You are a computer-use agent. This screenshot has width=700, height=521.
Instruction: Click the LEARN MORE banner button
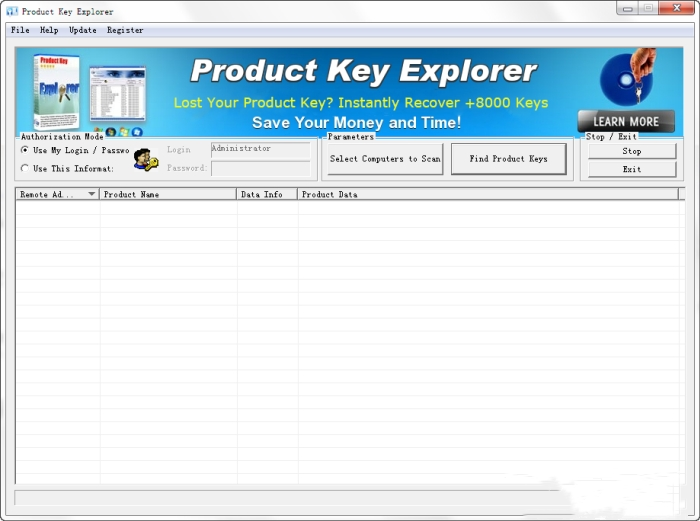pyautogui.click(x=626, y=121)
